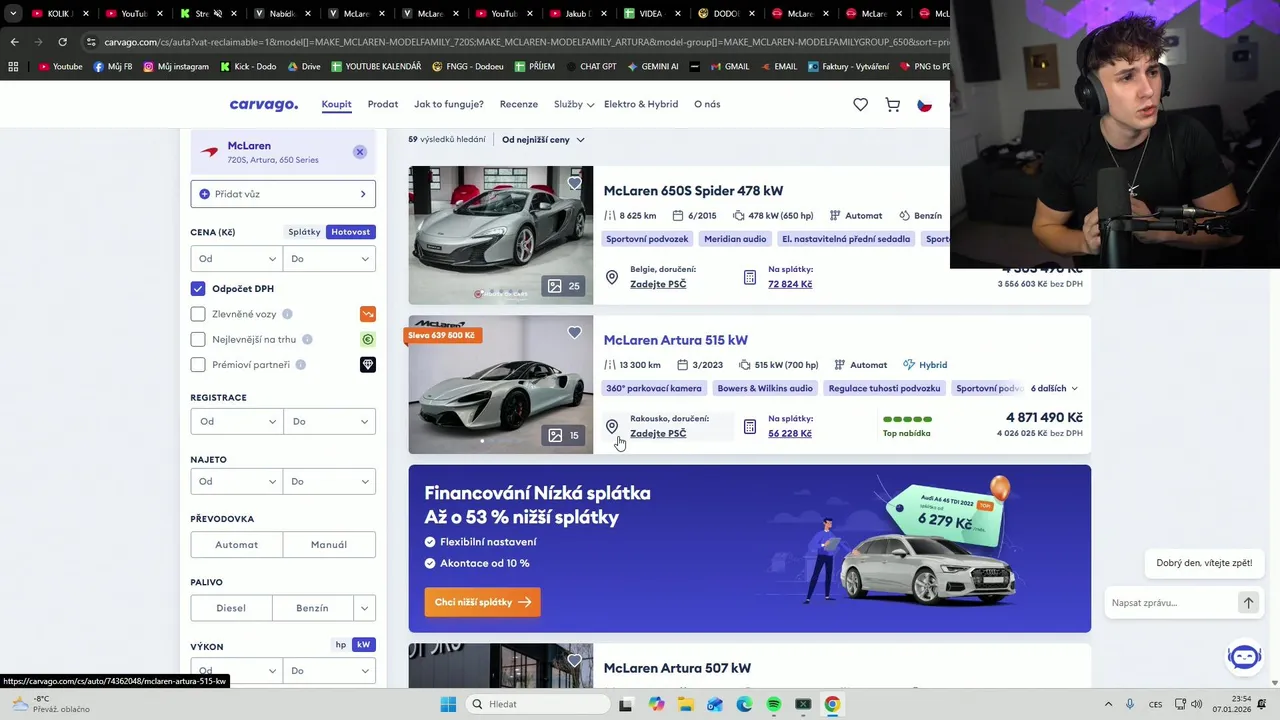The image size is (1280, 720).
Task: Open the Najeto Od dropdown
Action: tap(237, 481)
